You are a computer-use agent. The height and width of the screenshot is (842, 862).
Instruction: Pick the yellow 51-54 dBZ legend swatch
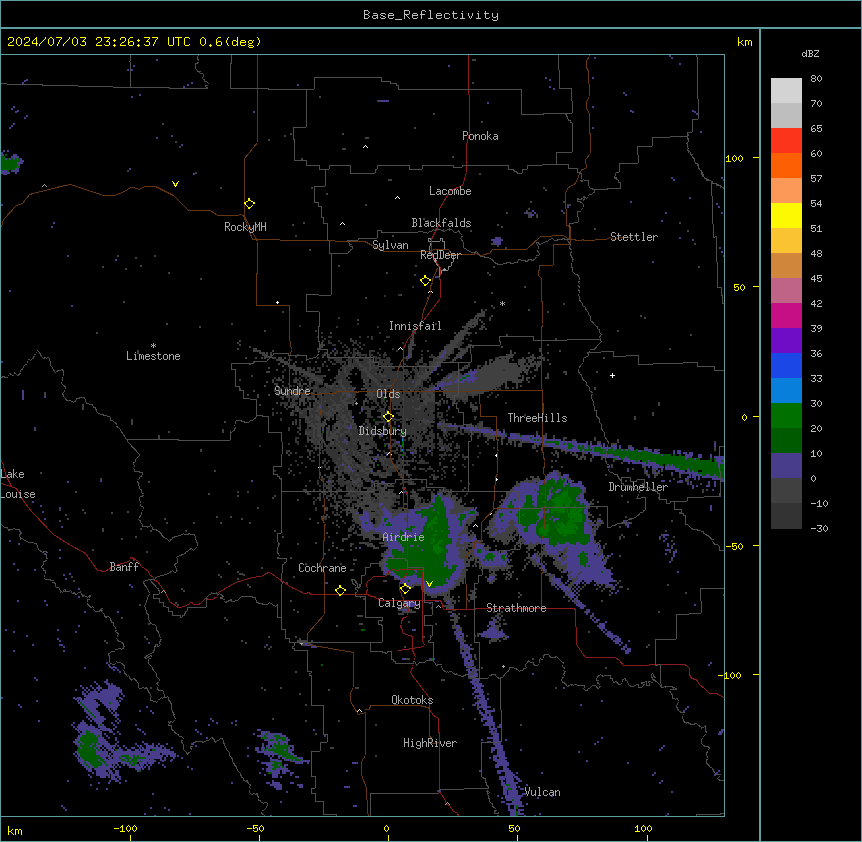tap(786, 215)
